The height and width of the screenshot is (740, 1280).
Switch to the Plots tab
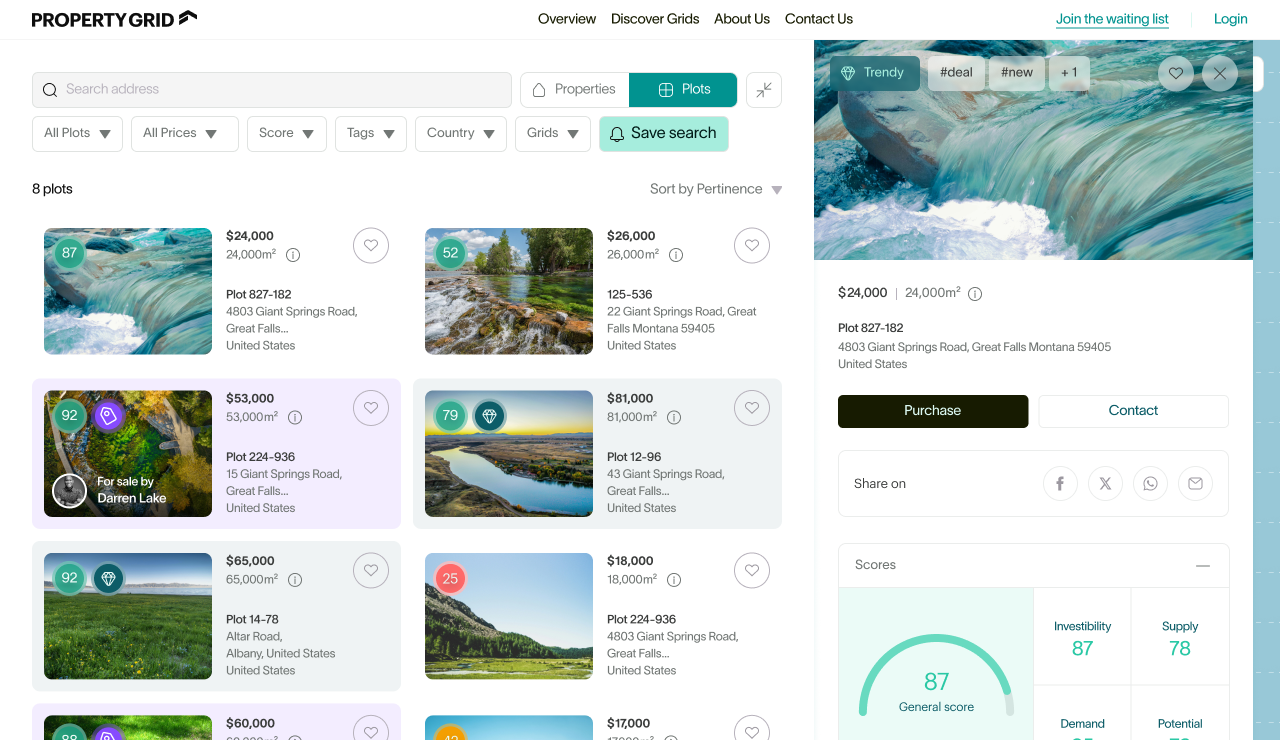(x=683, y=90)
